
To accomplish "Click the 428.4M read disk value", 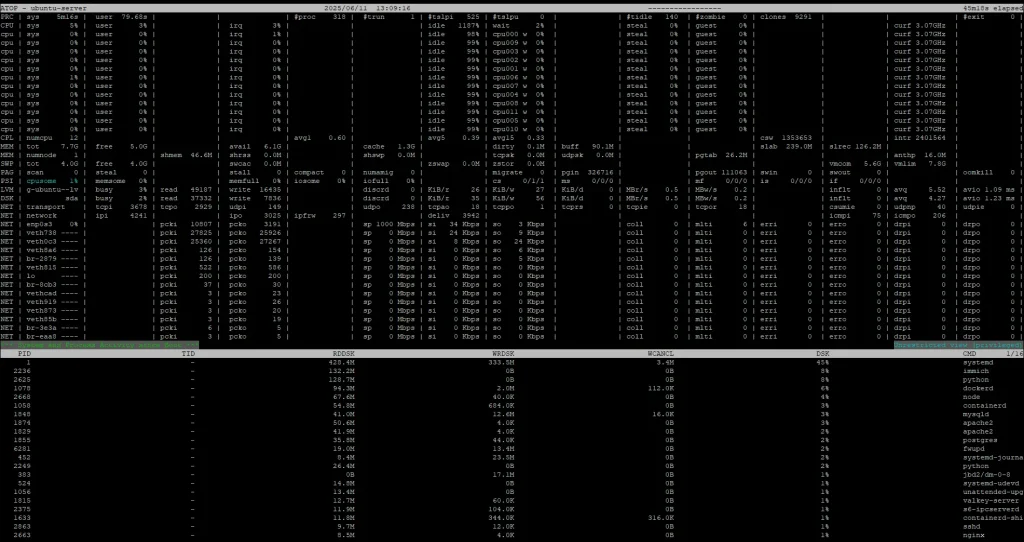I will 342,362.
